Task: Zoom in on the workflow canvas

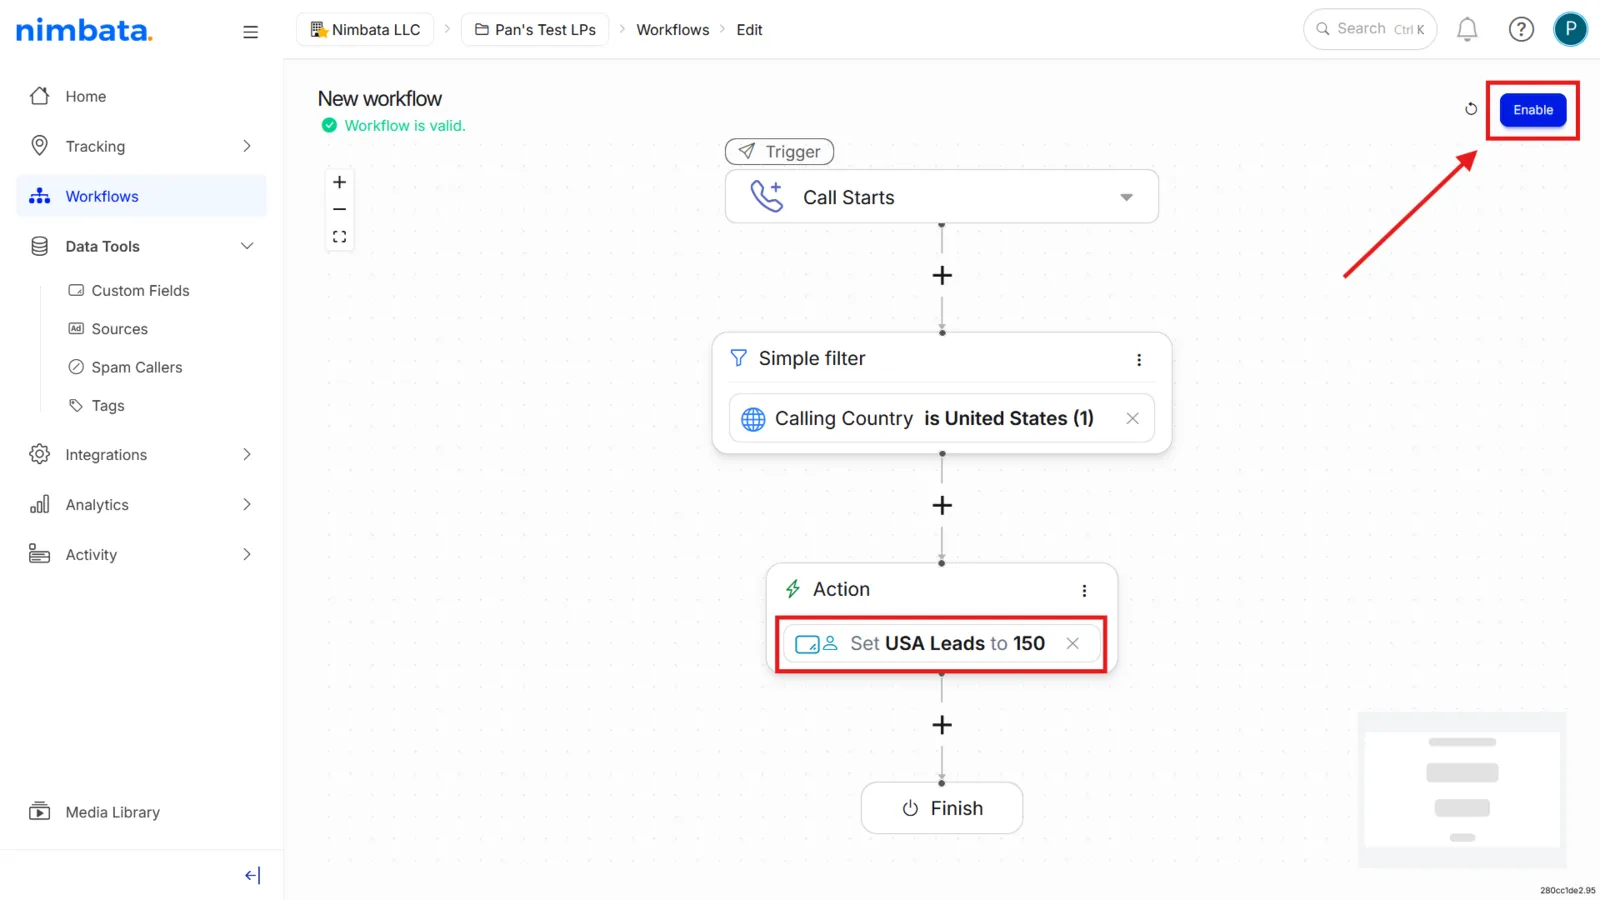Action: coord(340,182)
